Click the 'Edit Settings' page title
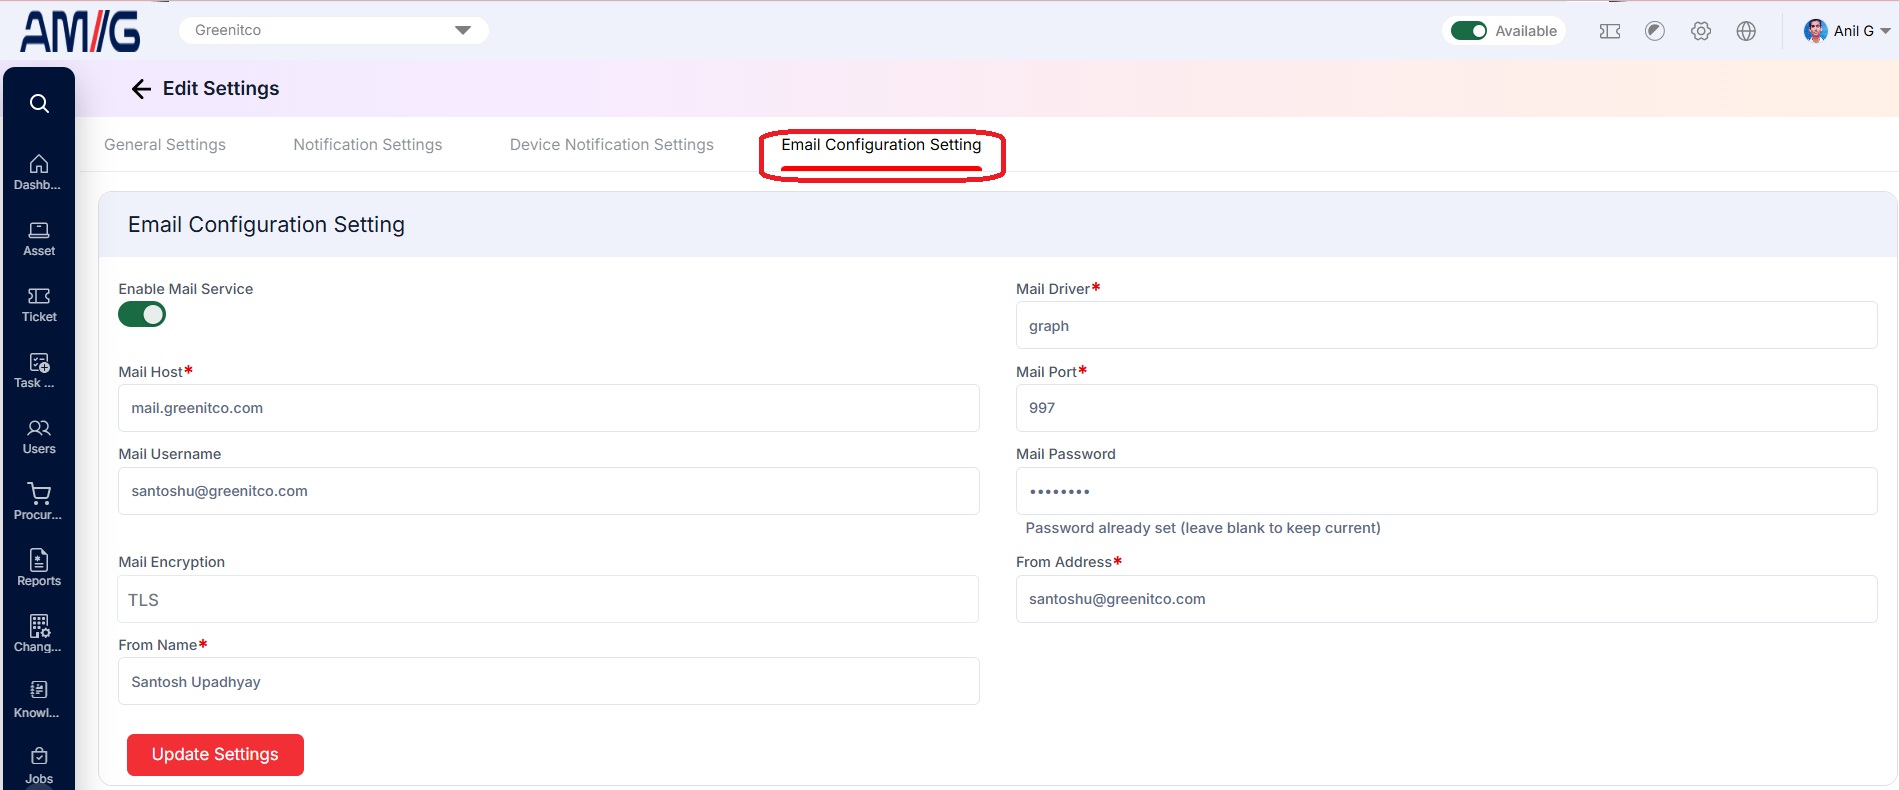The height and width of the screenshot is (790, 1899). (221, 89)
